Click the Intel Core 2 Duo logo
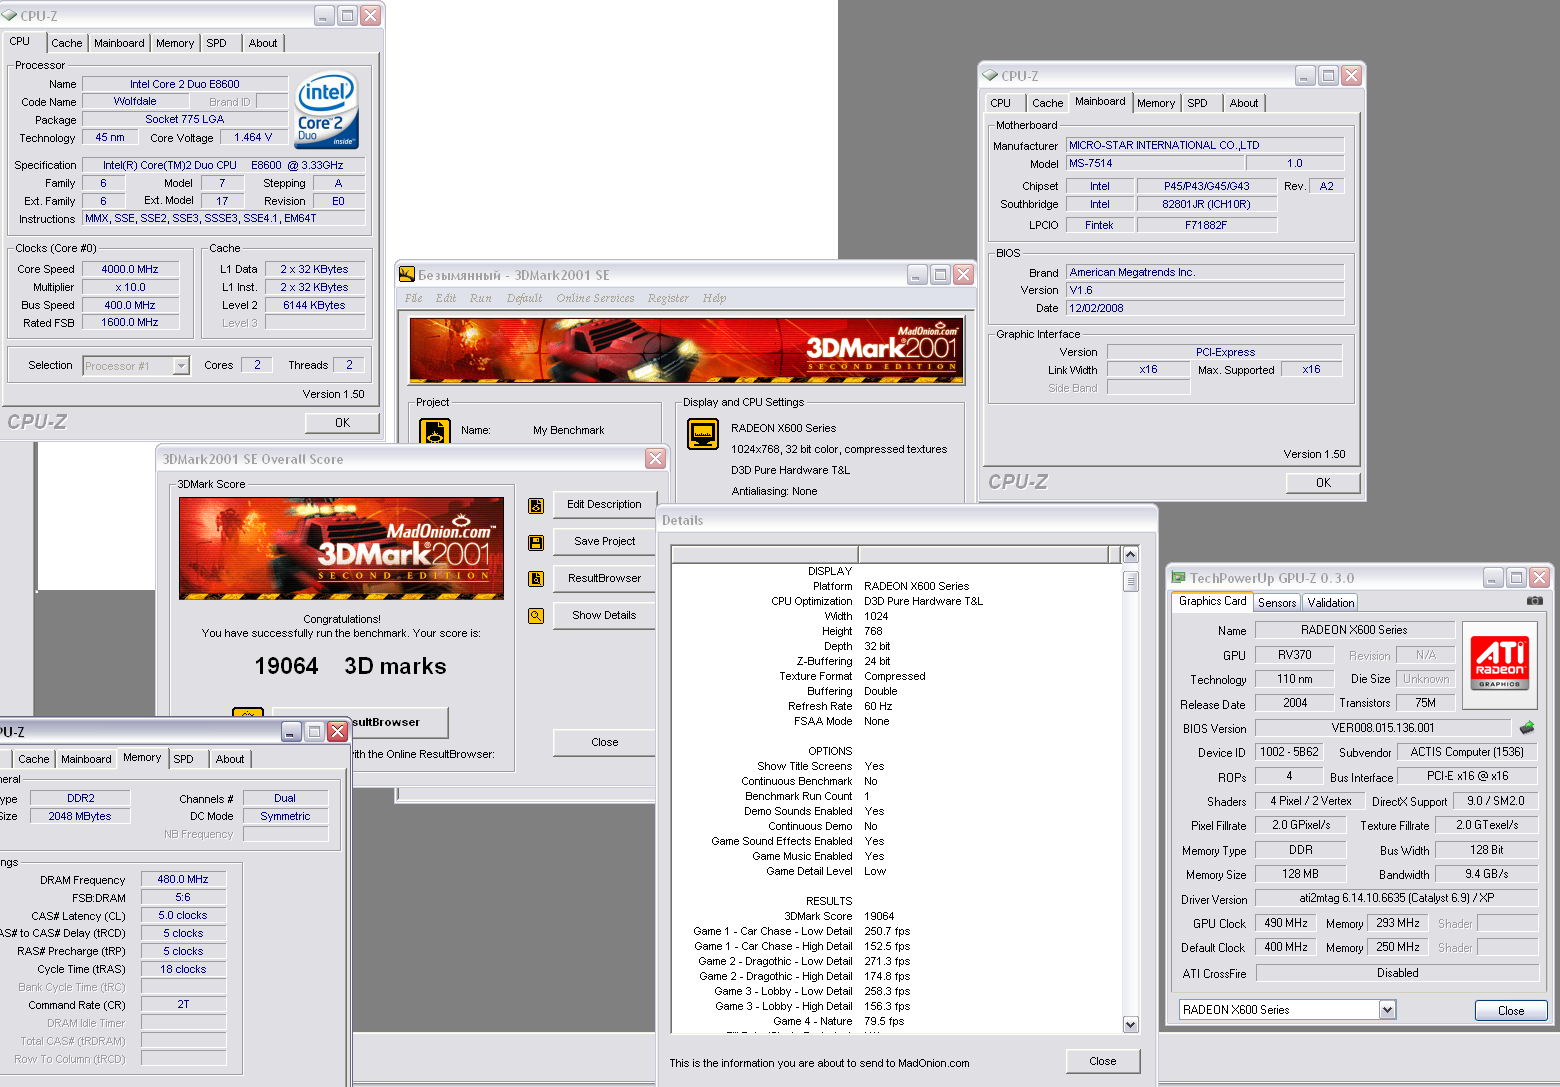The image size is (1560, 1087). [x=326, y=110]
